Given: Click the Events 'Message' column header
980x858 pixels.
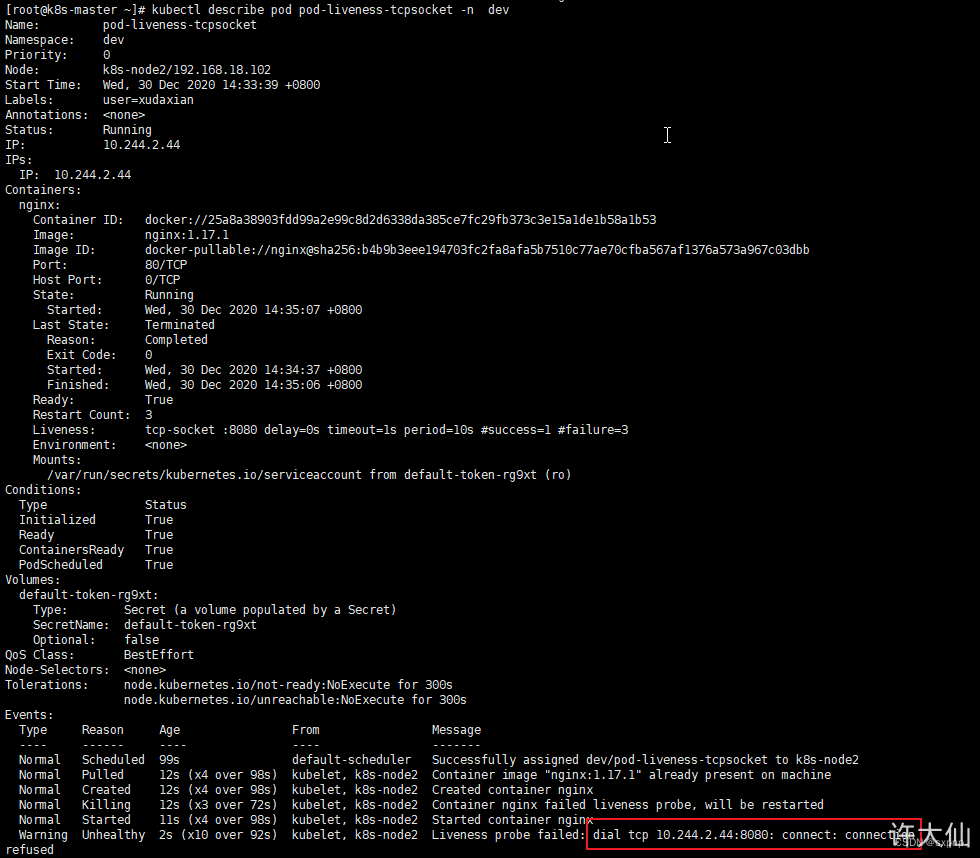Looking at the screenshot, I should point(456,730).
